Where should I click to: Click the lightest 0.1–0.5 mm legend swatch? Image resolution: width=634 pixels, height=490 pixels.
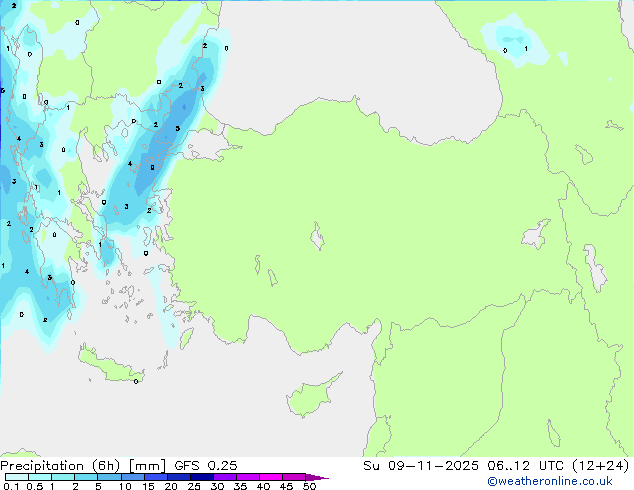point(17,477)
